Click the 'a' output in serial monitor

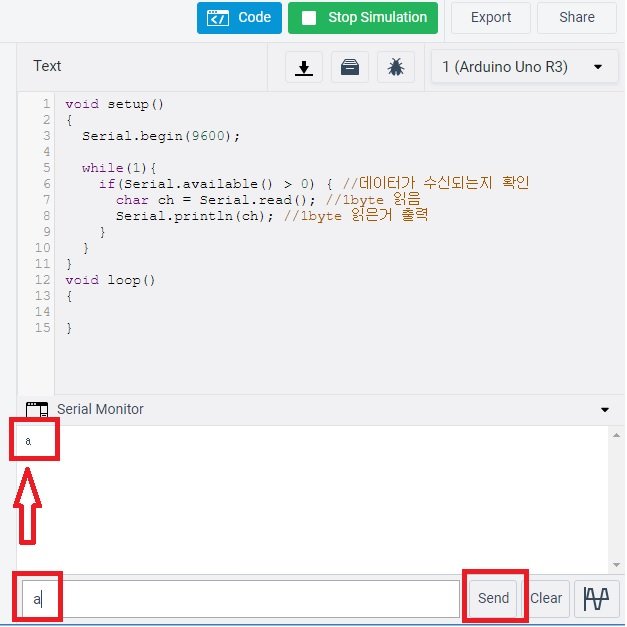28,441
